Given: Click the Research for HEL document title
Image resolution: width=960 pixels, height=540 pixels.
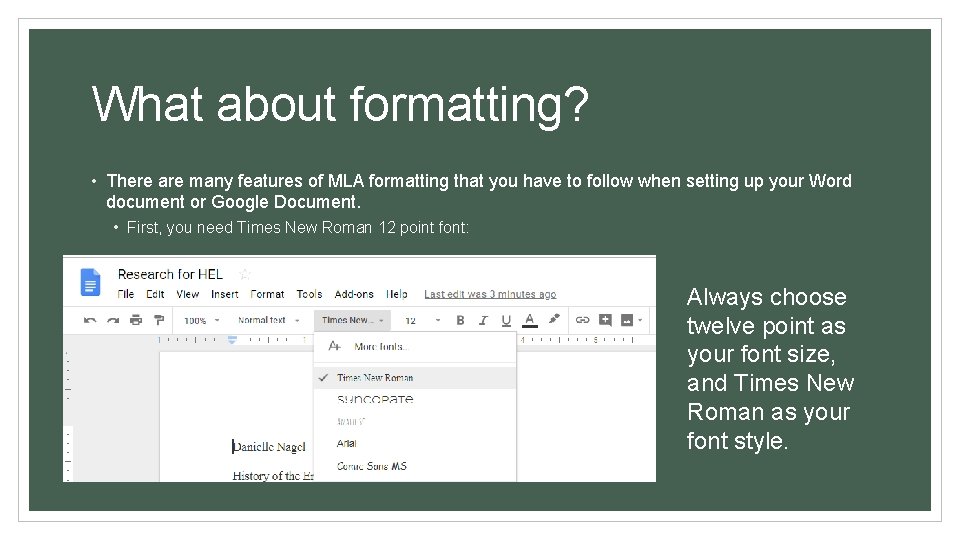Looking at the screenshot, I should point(170,274).
